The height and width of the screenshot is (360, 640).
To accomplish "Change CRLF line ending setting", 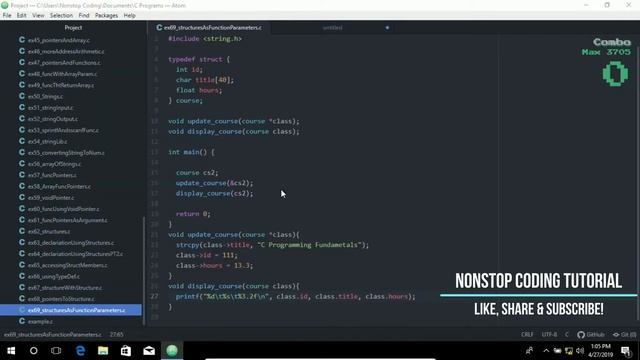I will pos(527,334).
